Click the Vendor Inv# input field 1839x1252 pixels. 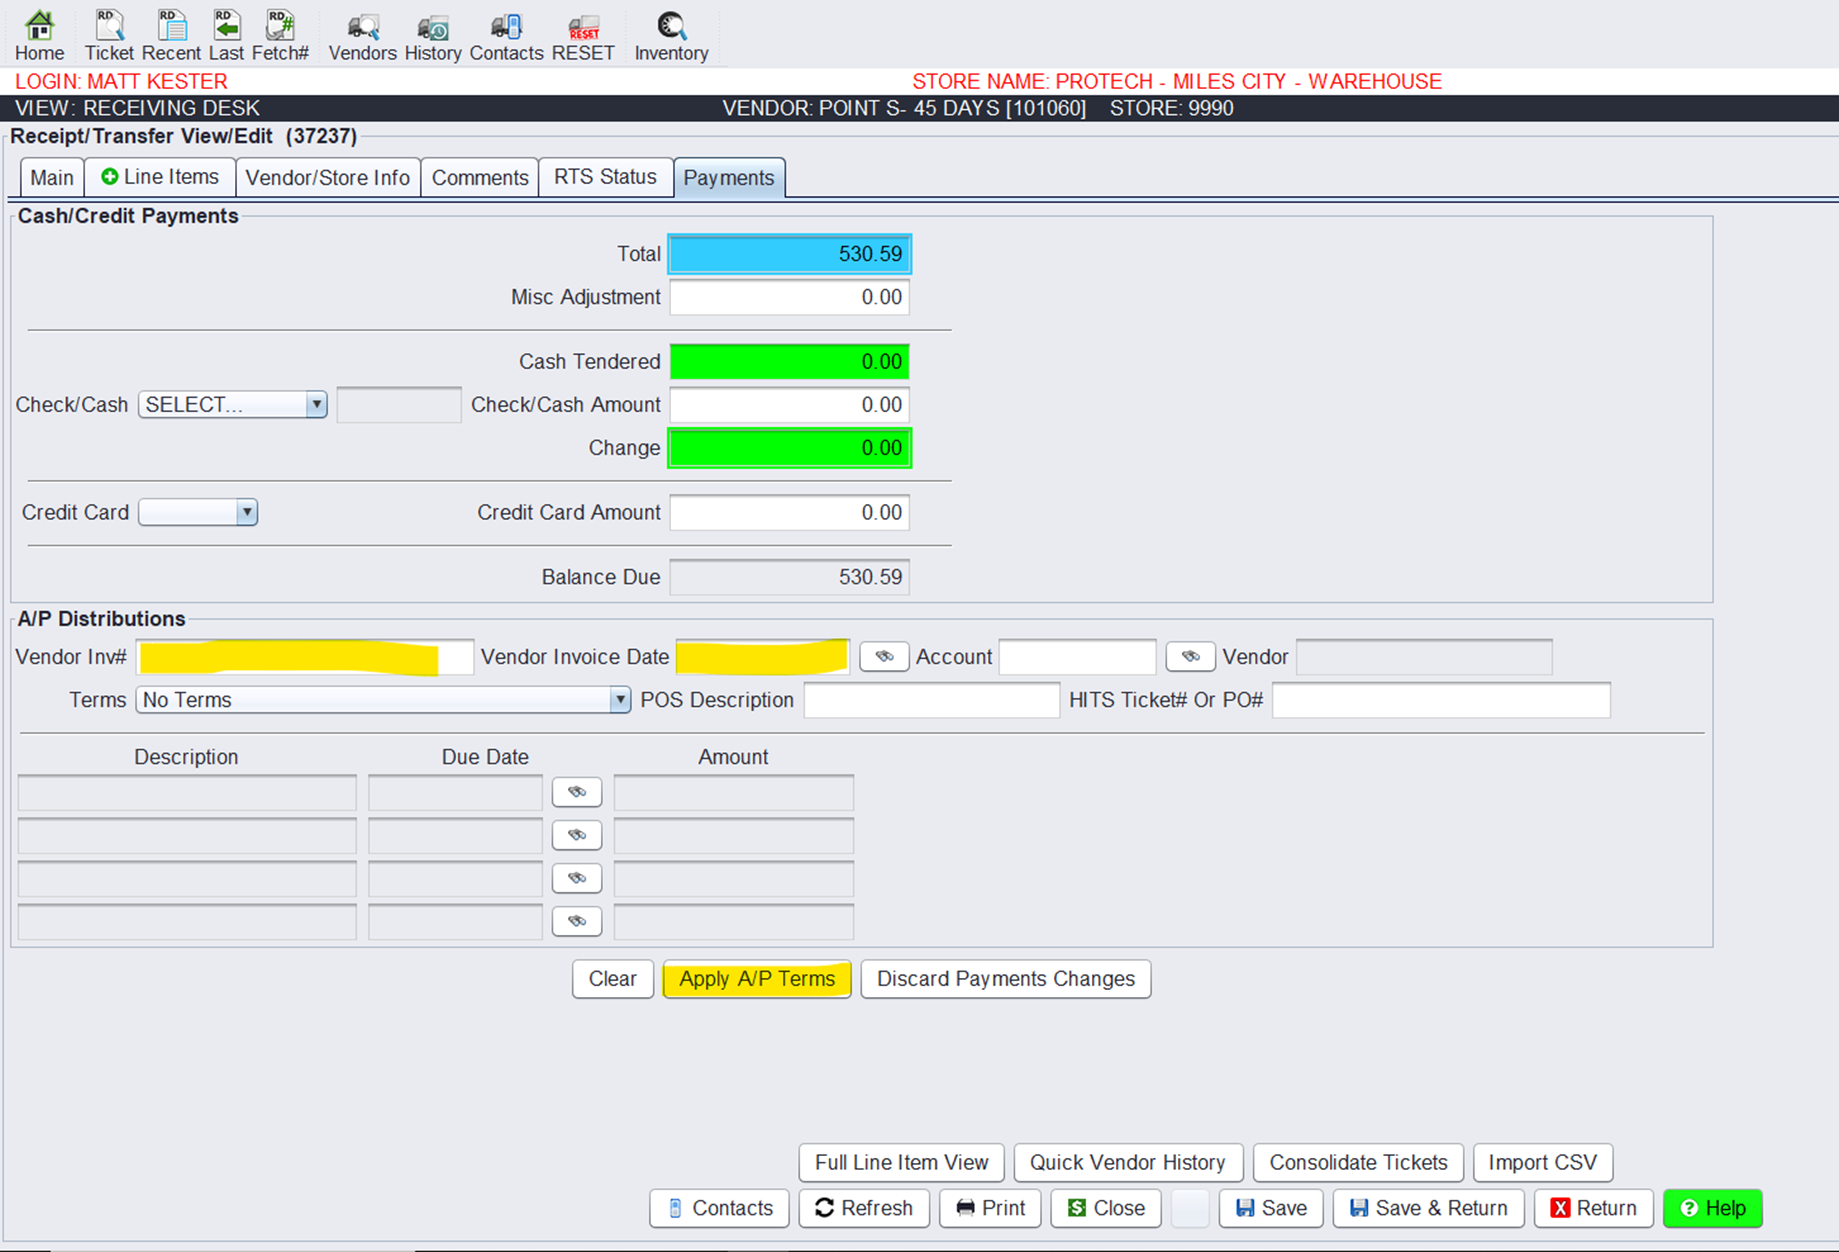click(x=304, y=658)
